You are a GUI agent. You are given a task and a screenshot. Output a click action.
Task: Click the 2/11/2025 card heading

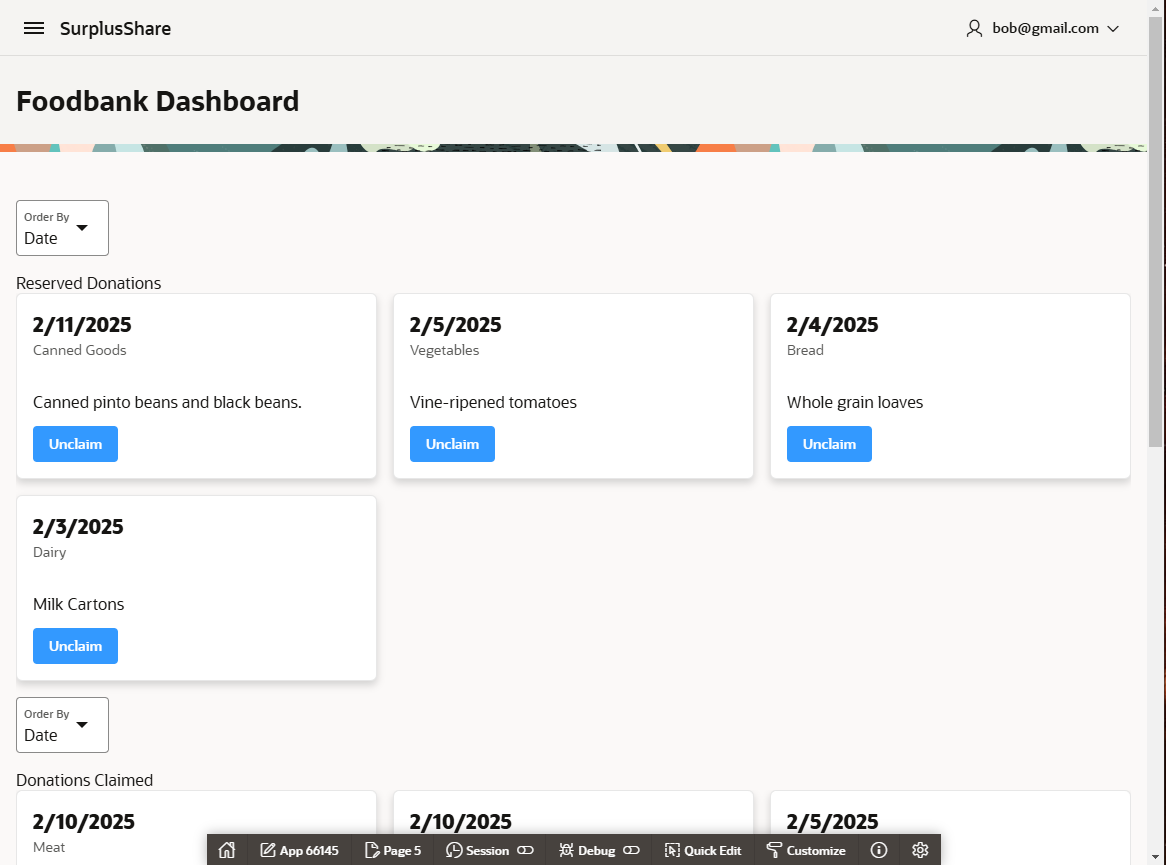click(x=82, y=325)
